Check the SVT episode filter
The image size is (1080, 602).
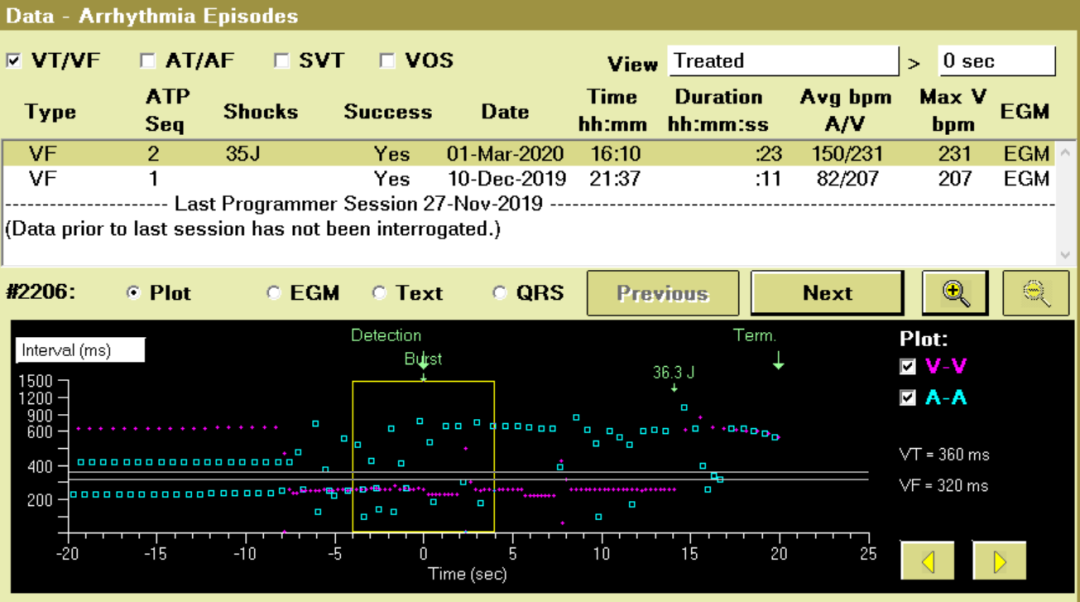(282, 61)
